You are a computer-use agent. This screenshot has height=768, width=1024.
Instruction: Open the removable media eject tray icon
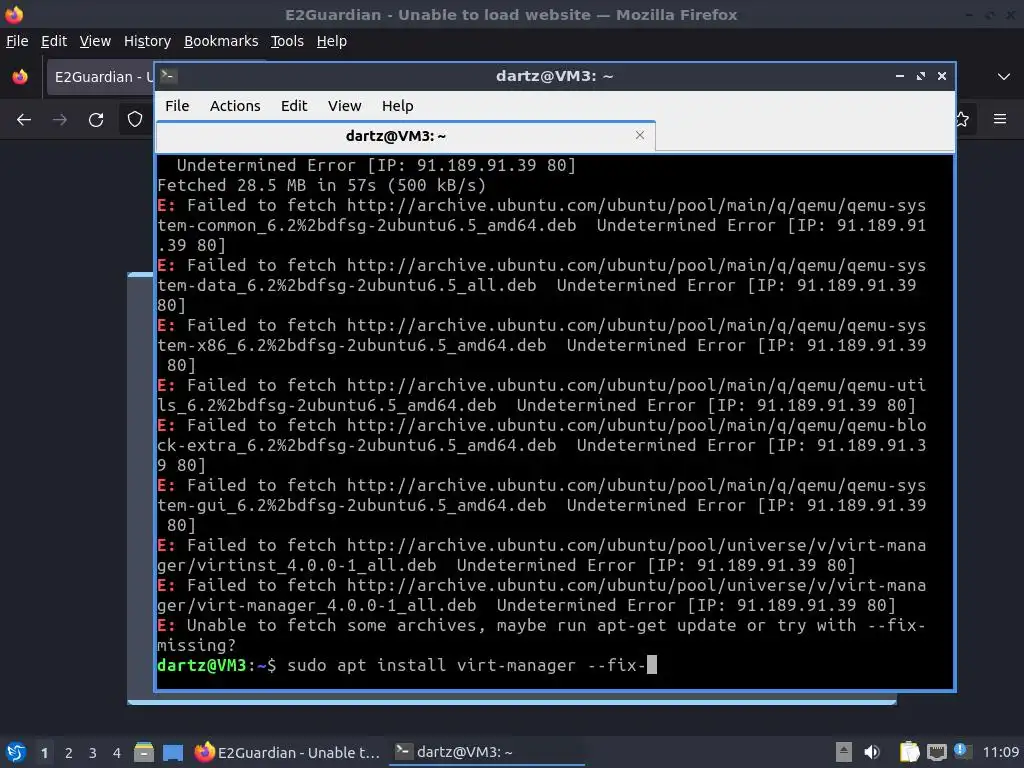844,752
